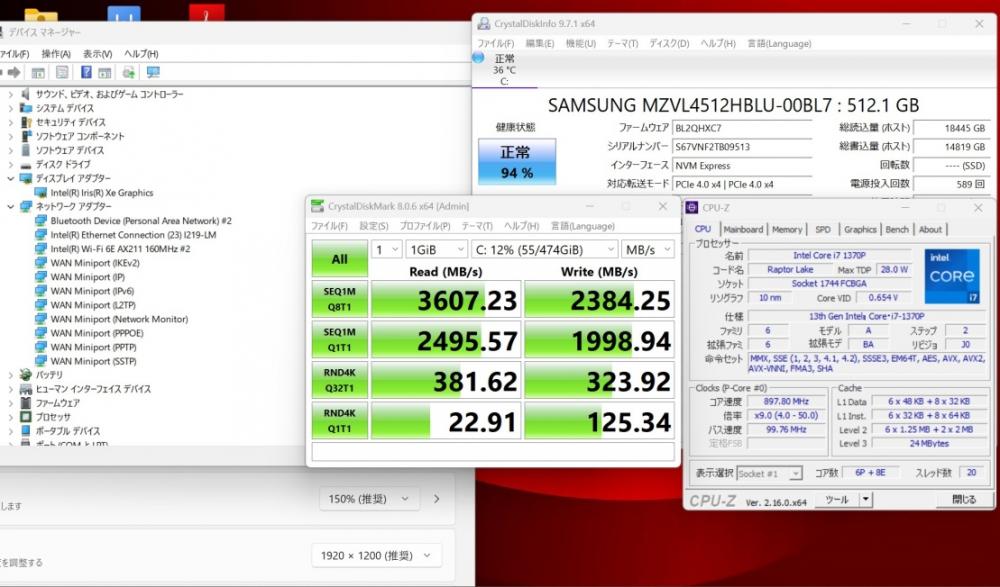Click the empty text field below CrystalDiskMark results
Image resolution: width=1000 pixels, height=587 pixels.
(492, 452)
